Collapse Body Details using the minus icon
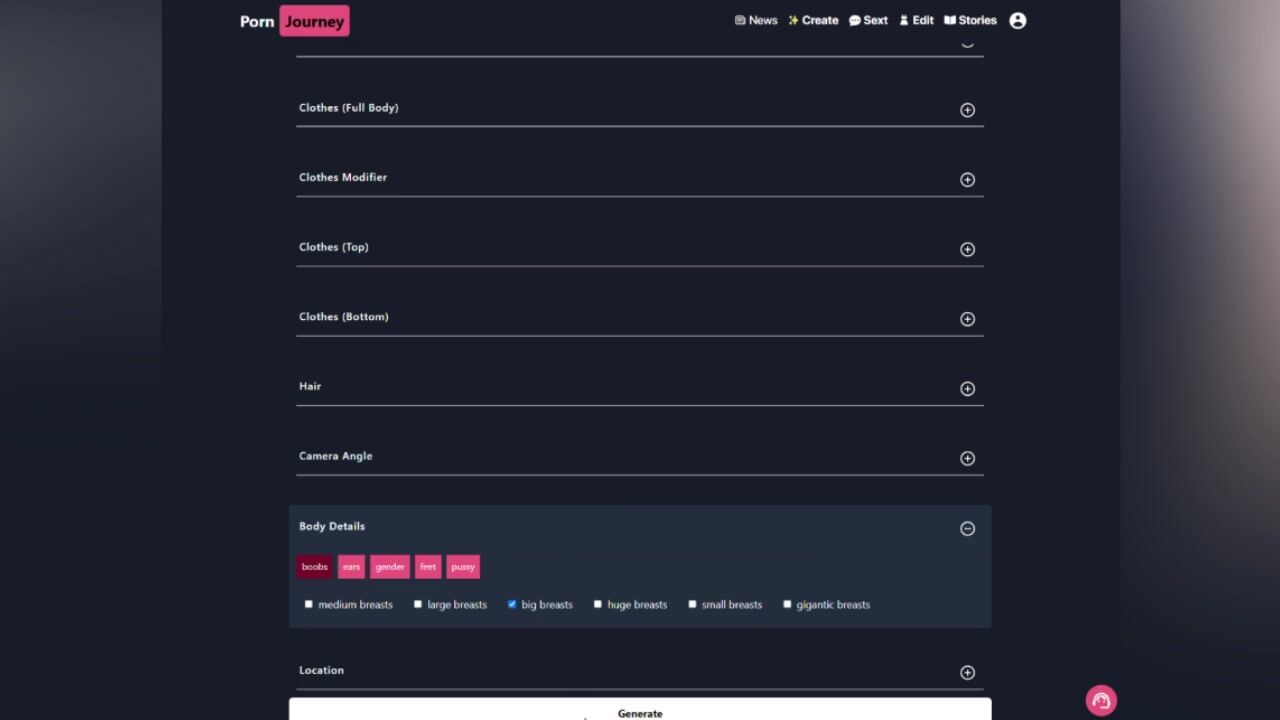 point(967,529)
